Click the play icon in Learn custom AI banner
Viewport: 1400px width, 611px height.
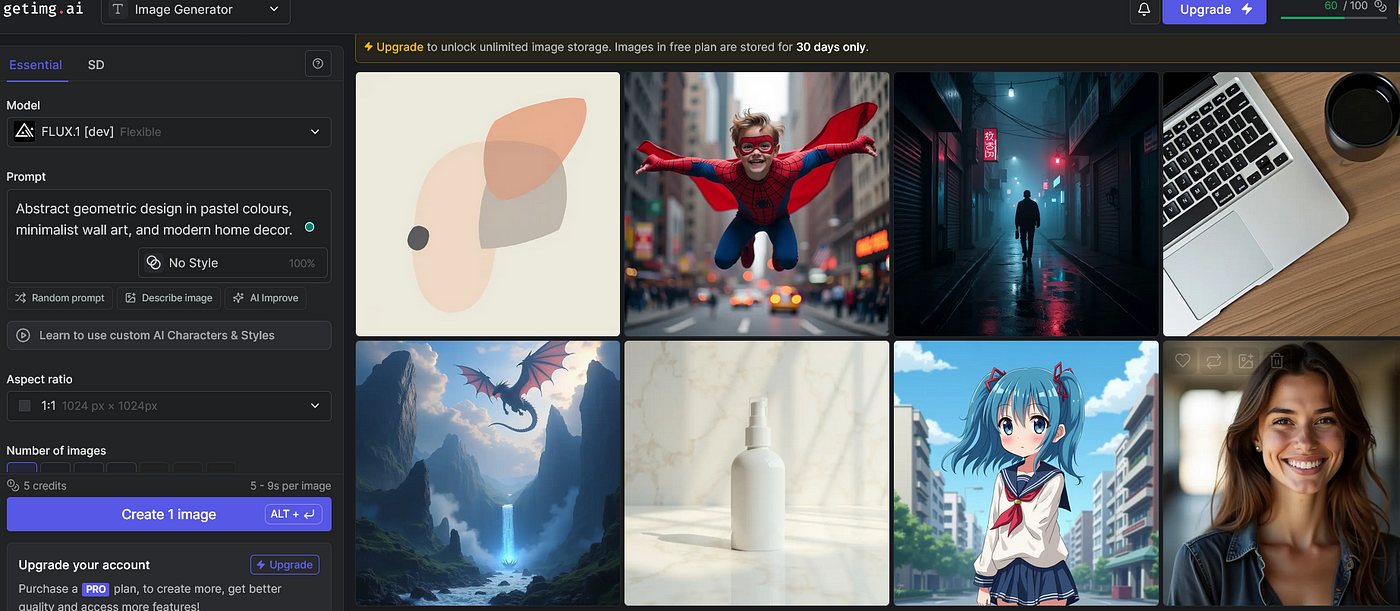tap(24, 335)
